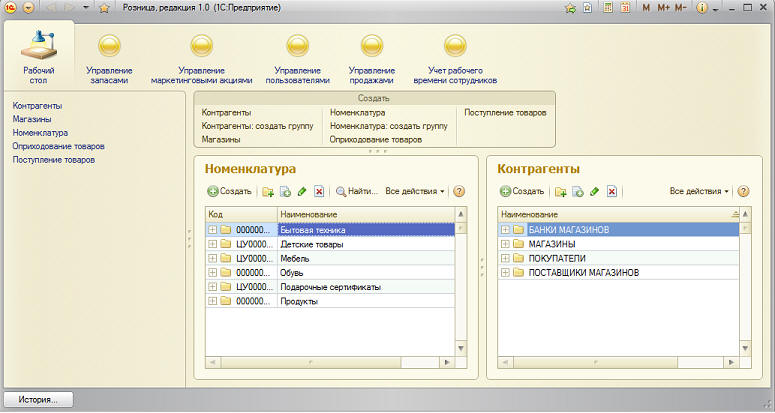Open Номенклатура in the left navigation panel

click(x=41, y=133)
